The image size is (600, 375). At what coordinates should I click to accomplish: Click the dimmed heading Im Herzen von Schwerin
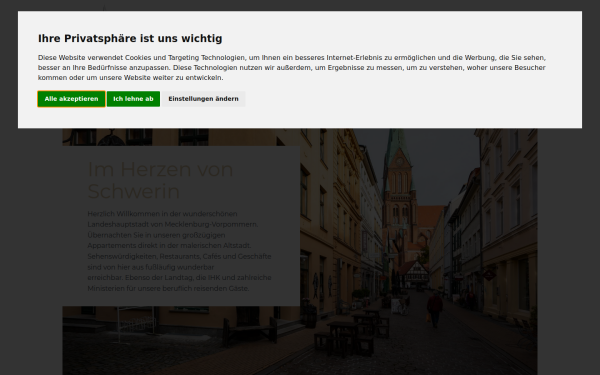click(x=160, y=180)
